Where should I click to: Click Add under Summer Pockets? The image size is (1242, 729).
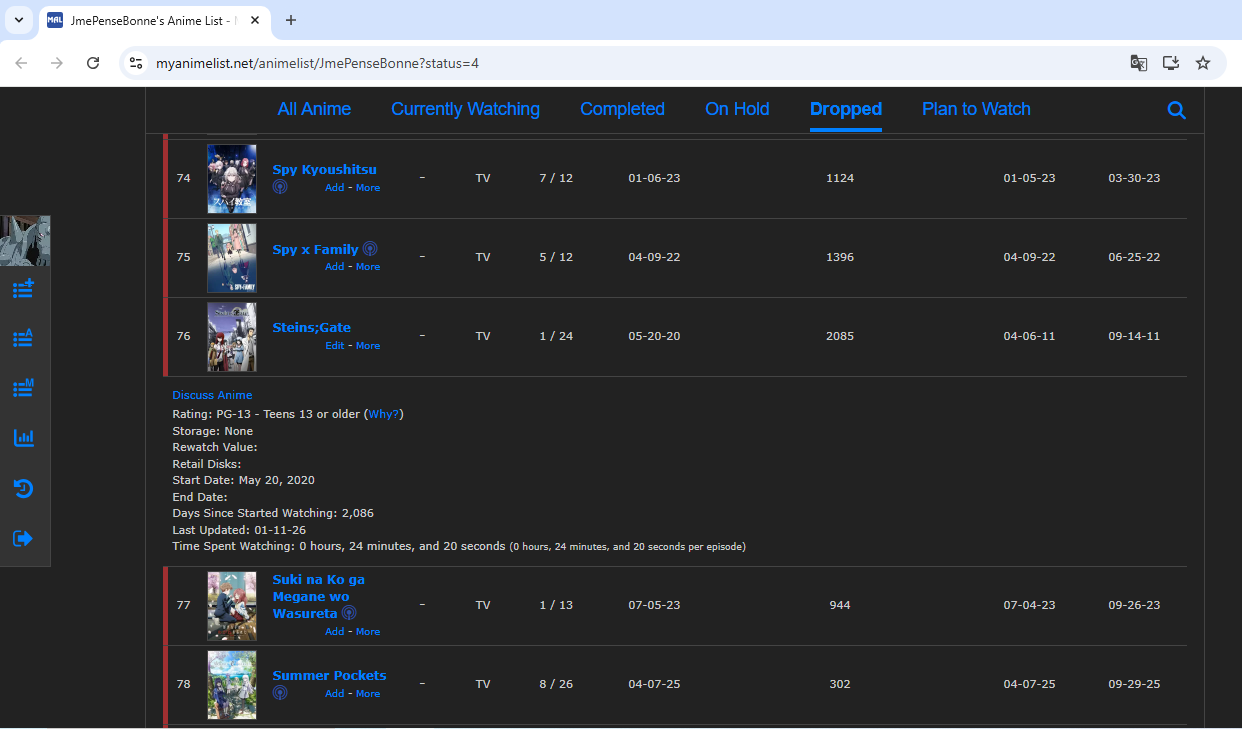pos(334,694)
